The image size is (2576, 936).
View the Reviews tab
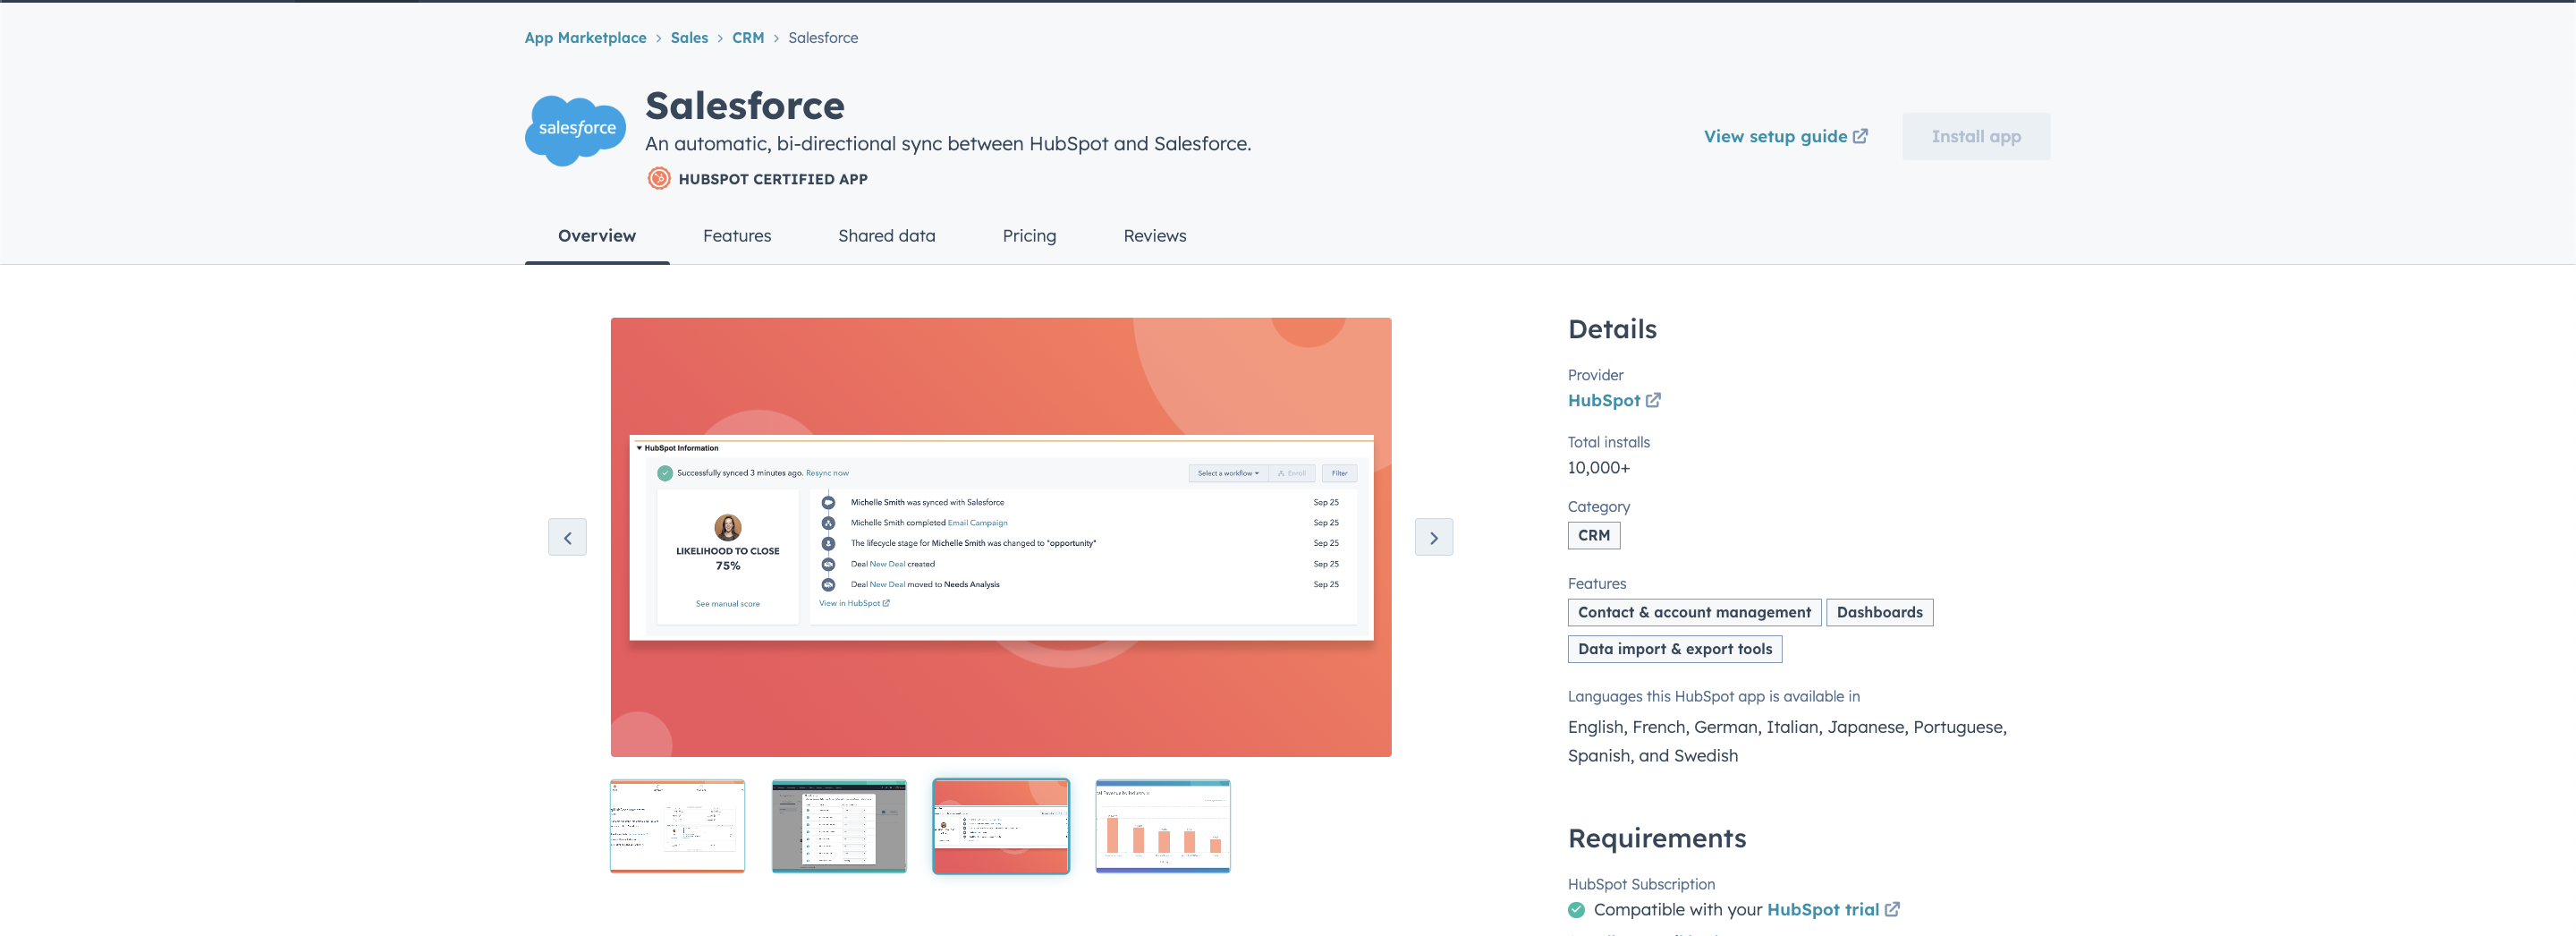pos(1154,236)
